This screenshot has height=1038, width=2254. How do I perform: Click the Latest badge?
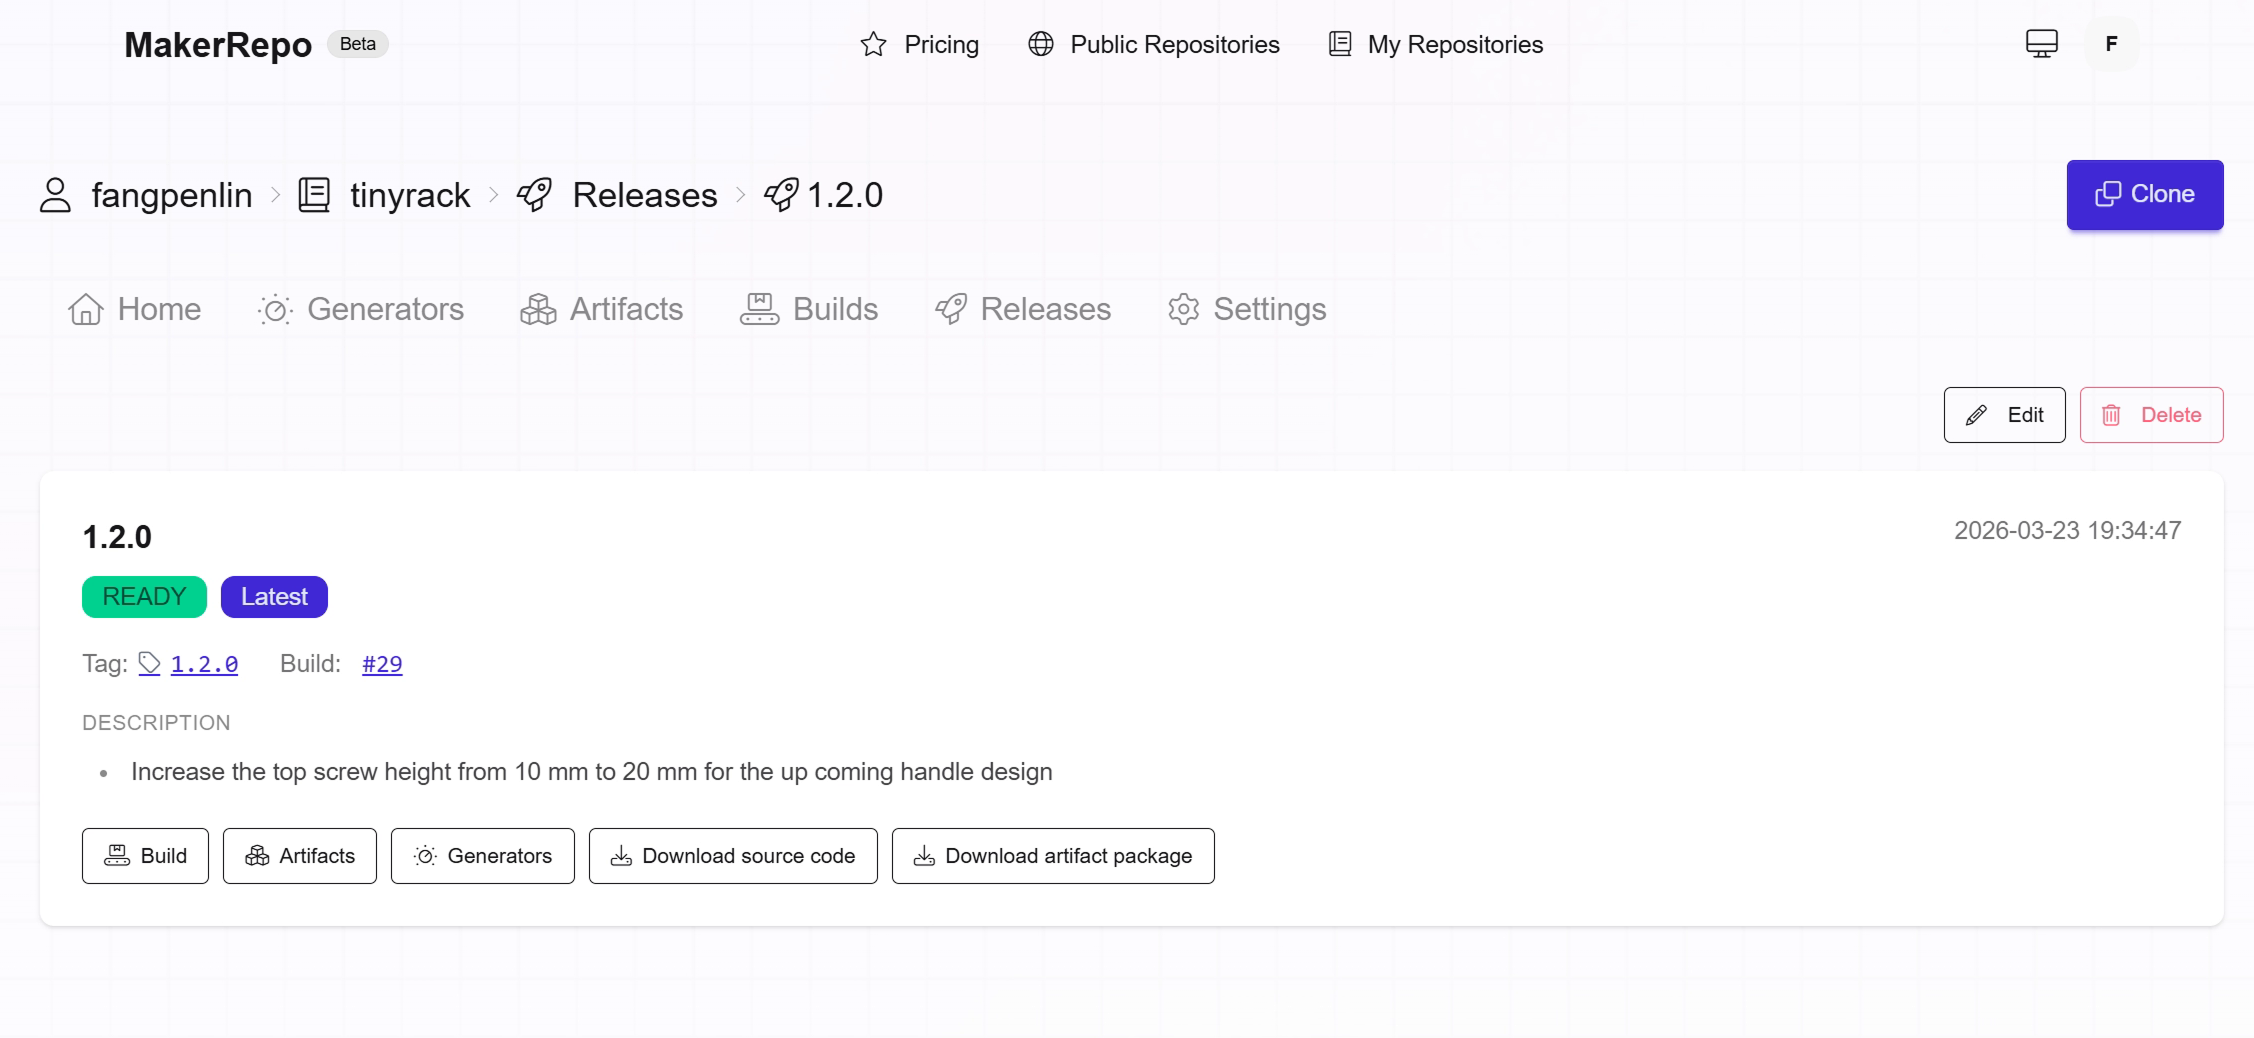[x=273, y=596]
